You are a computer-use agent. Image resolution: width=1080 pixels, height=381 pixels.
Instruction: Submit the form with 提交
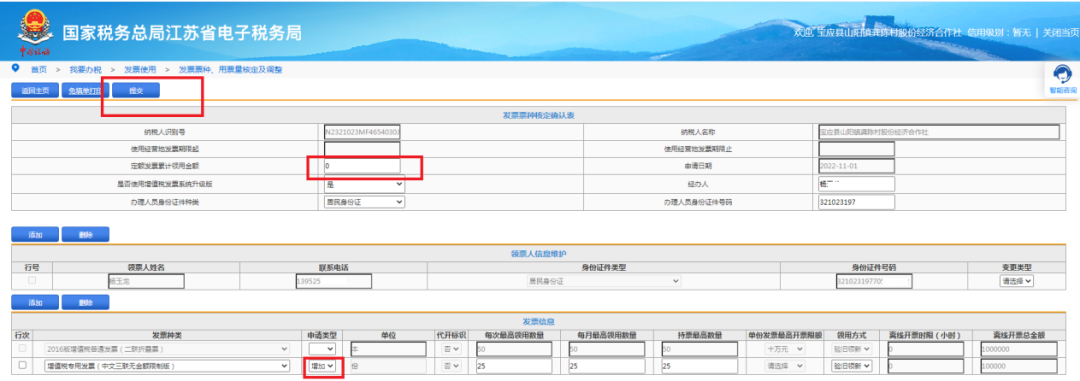(136, 90)
